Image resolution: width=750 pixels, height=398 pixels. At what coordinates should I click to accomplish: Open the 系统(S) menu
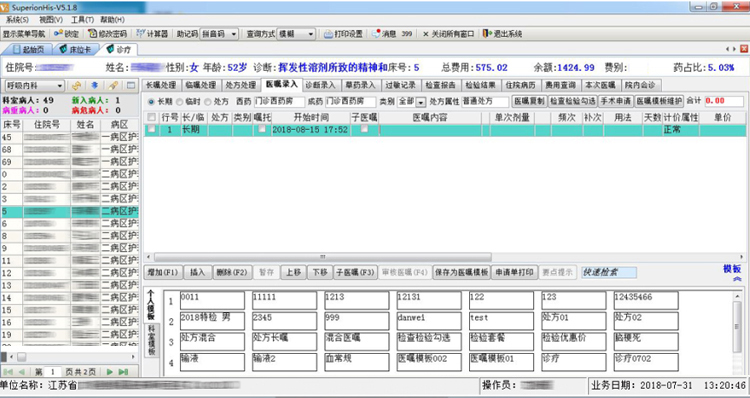click(x=17, y=20)
